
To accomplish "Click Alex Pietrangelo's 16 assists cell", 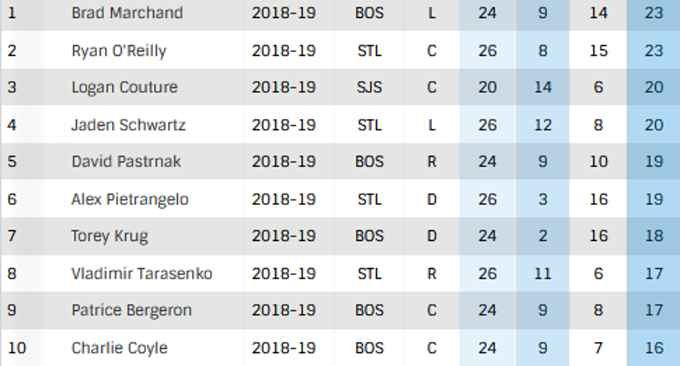I will click(x=598, y=199).
